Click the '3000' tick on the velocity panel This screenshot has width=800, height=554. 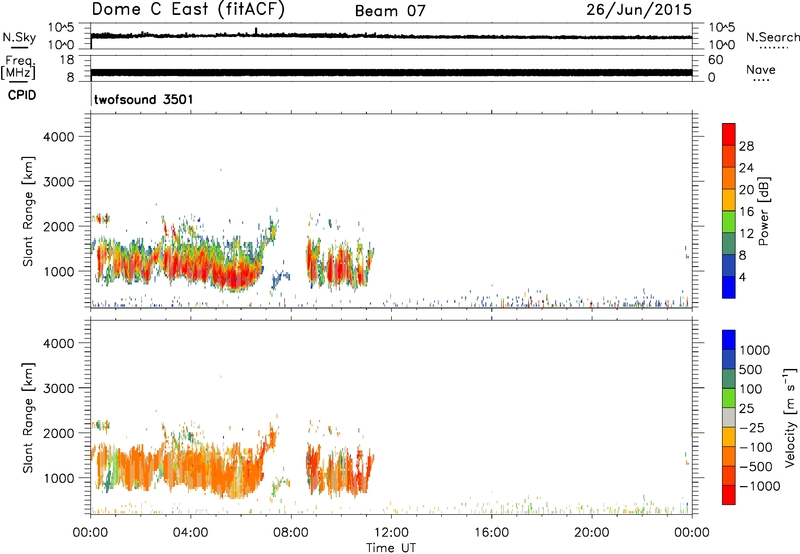click(59, 388)
